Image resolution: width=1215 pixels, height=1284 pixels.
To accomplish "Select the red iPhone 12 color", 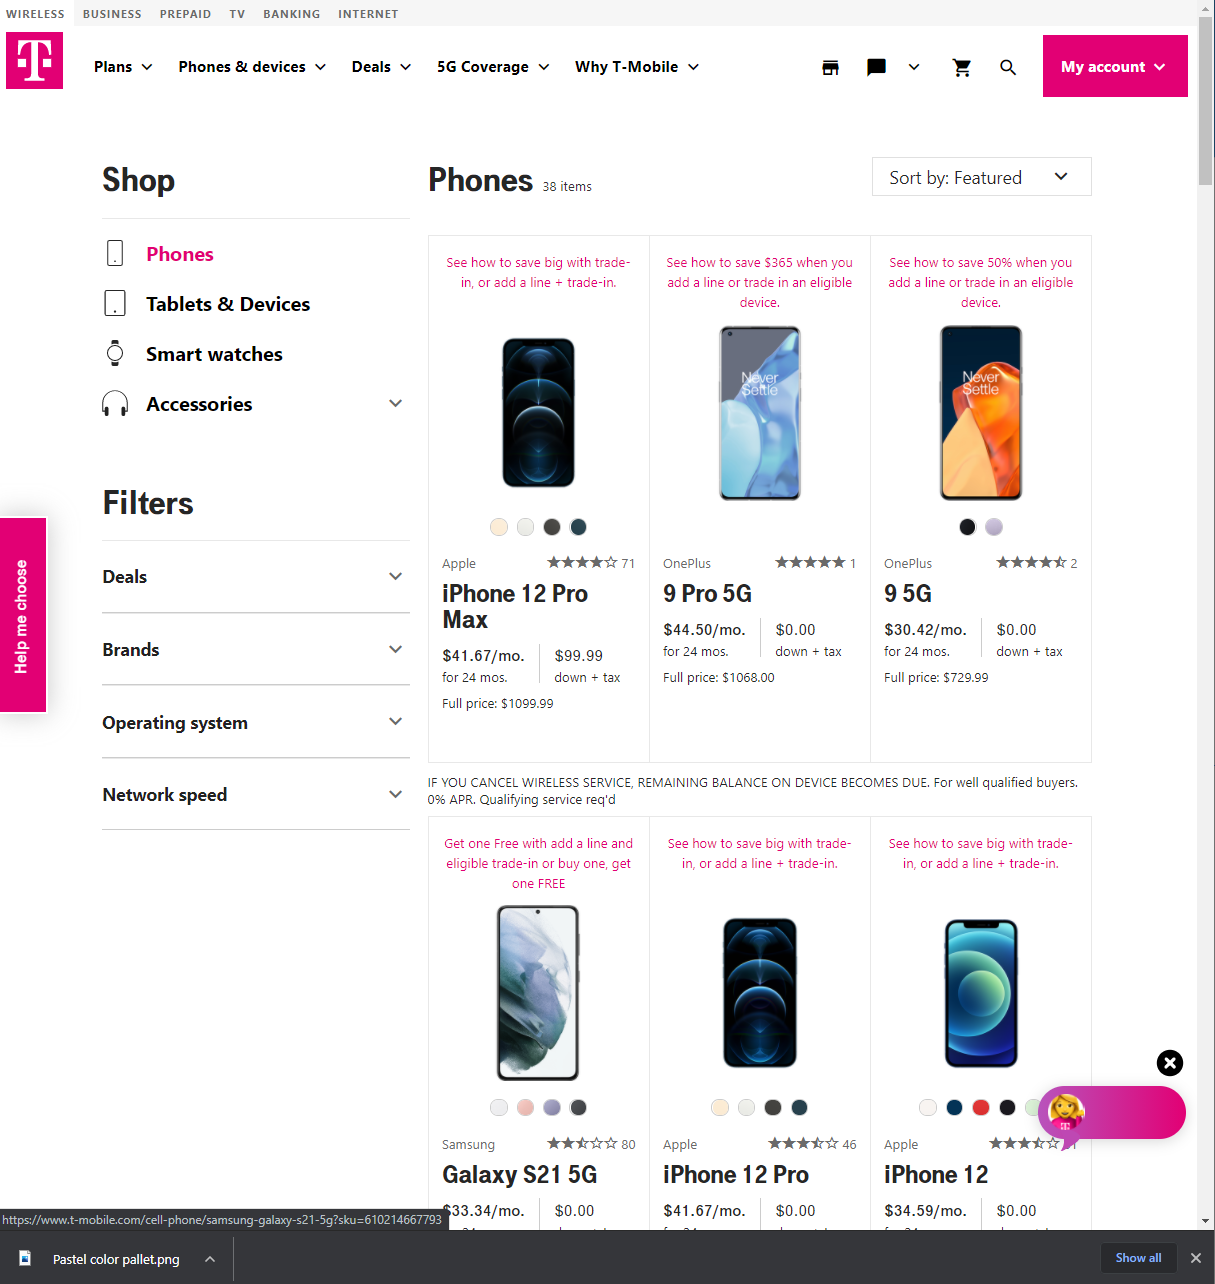I will pos(981,1107).
